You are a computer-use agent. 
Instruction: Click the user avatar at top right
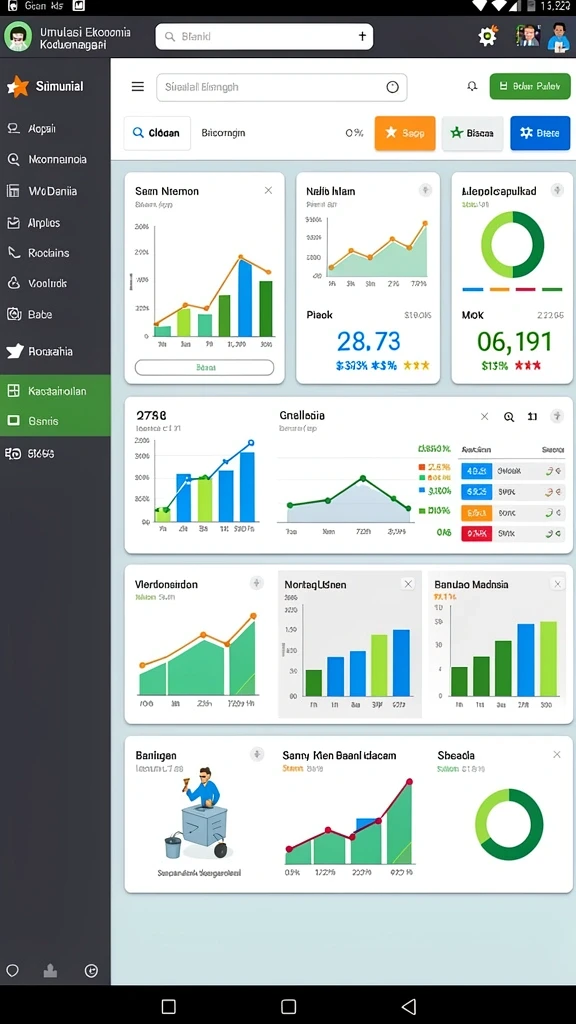558,37
